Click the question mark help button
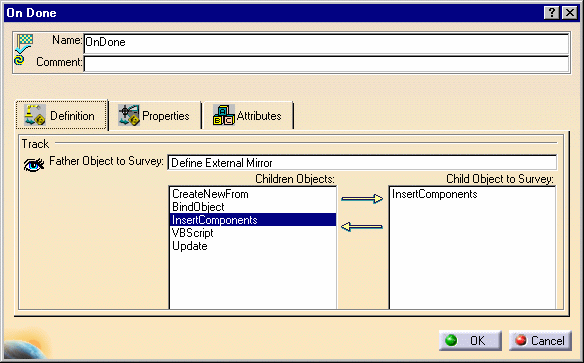The image size is (584, 363). [x=552, y=13]
